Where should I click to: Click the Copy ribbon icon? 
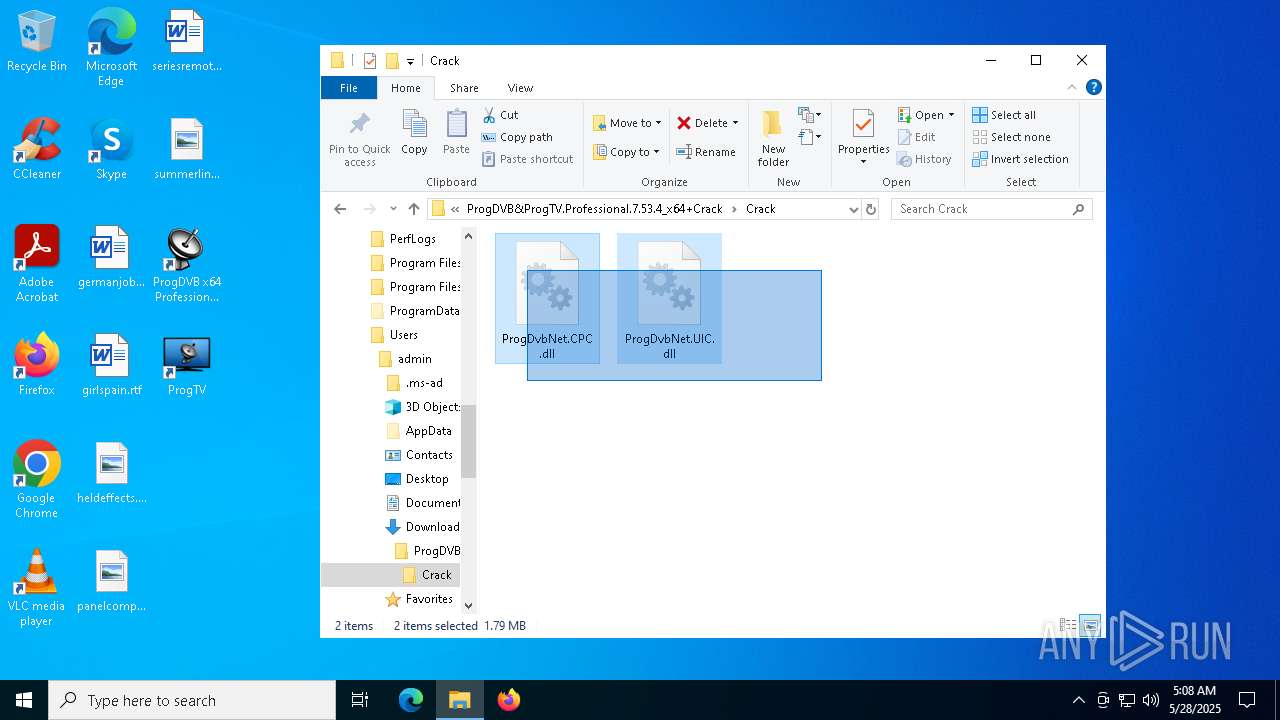[414, 132]
